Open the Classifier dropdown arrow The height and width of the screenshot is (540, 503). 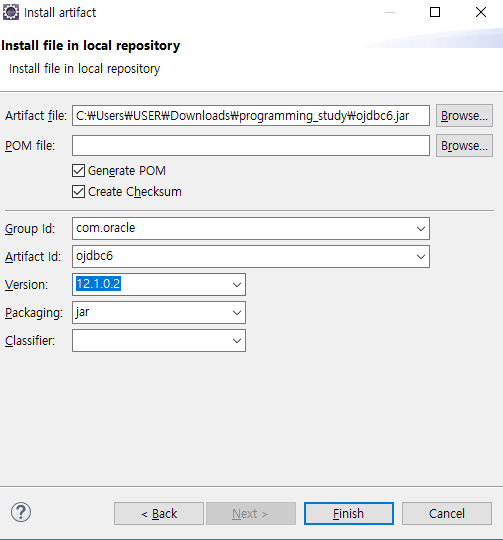click(x=237, y=341)
